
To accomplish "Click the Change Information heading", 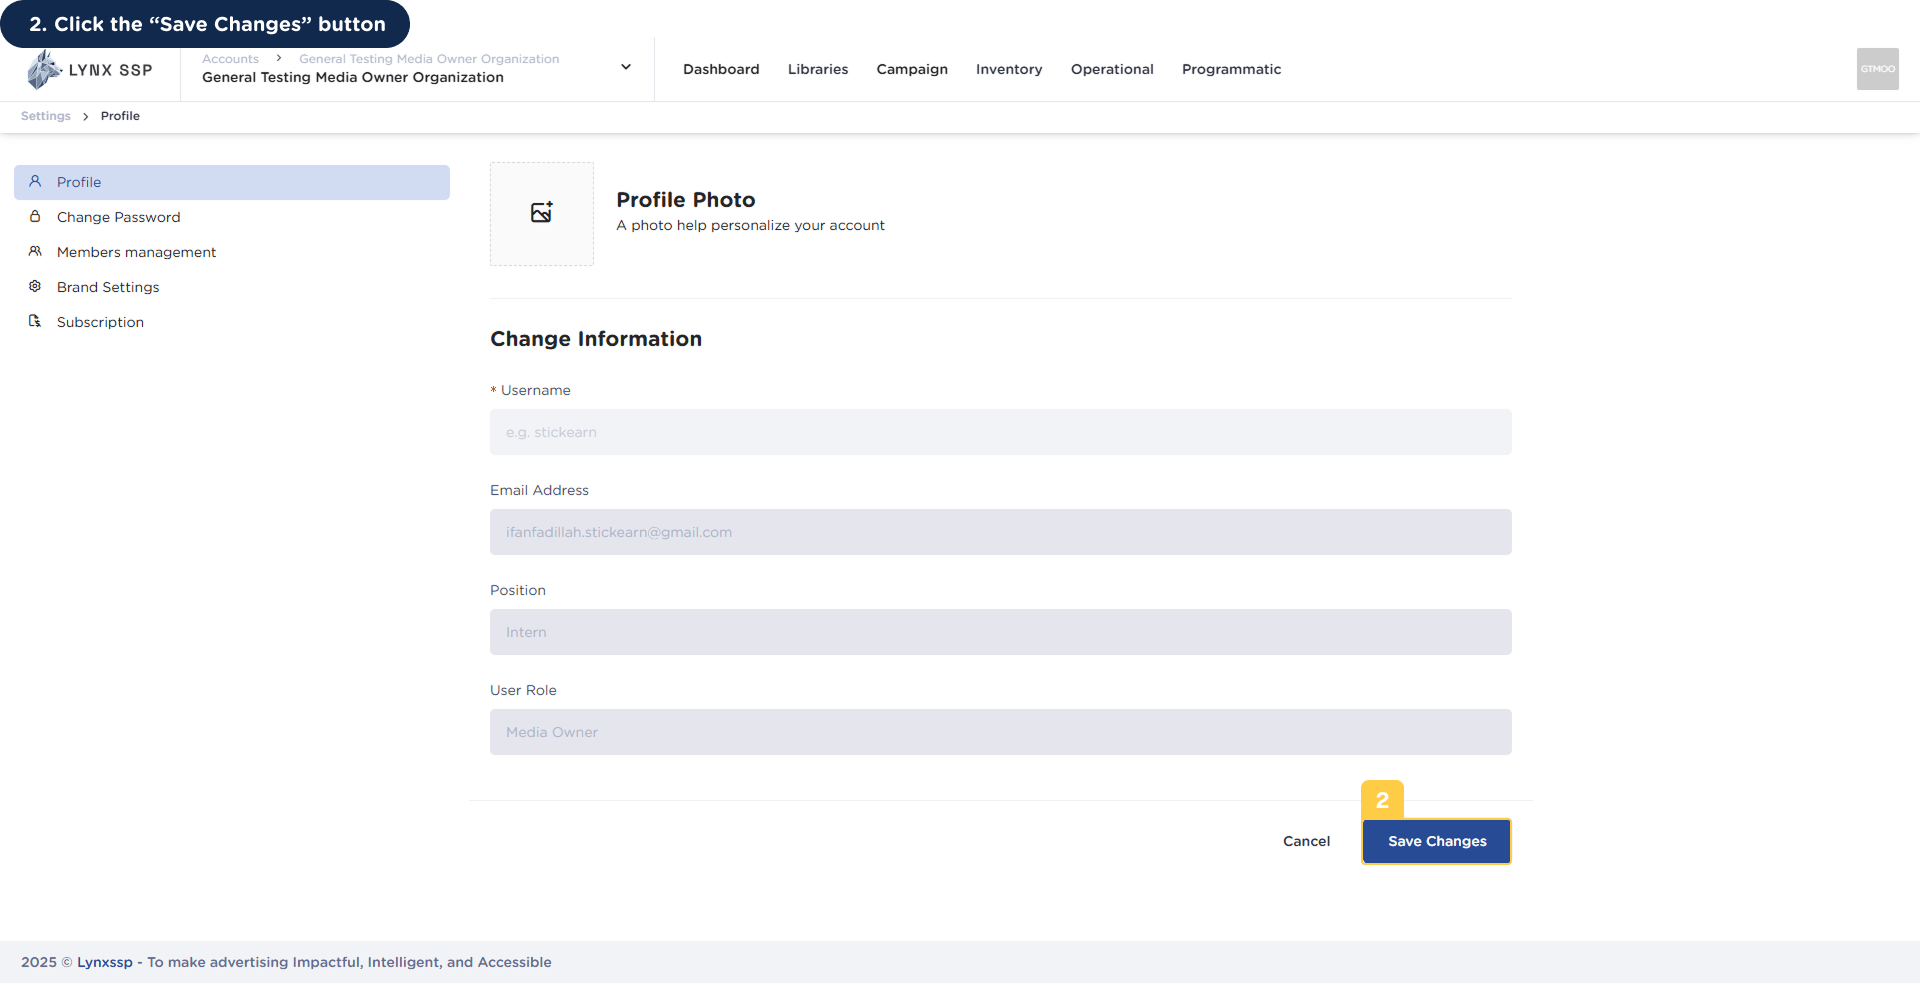I will (596, 339).
